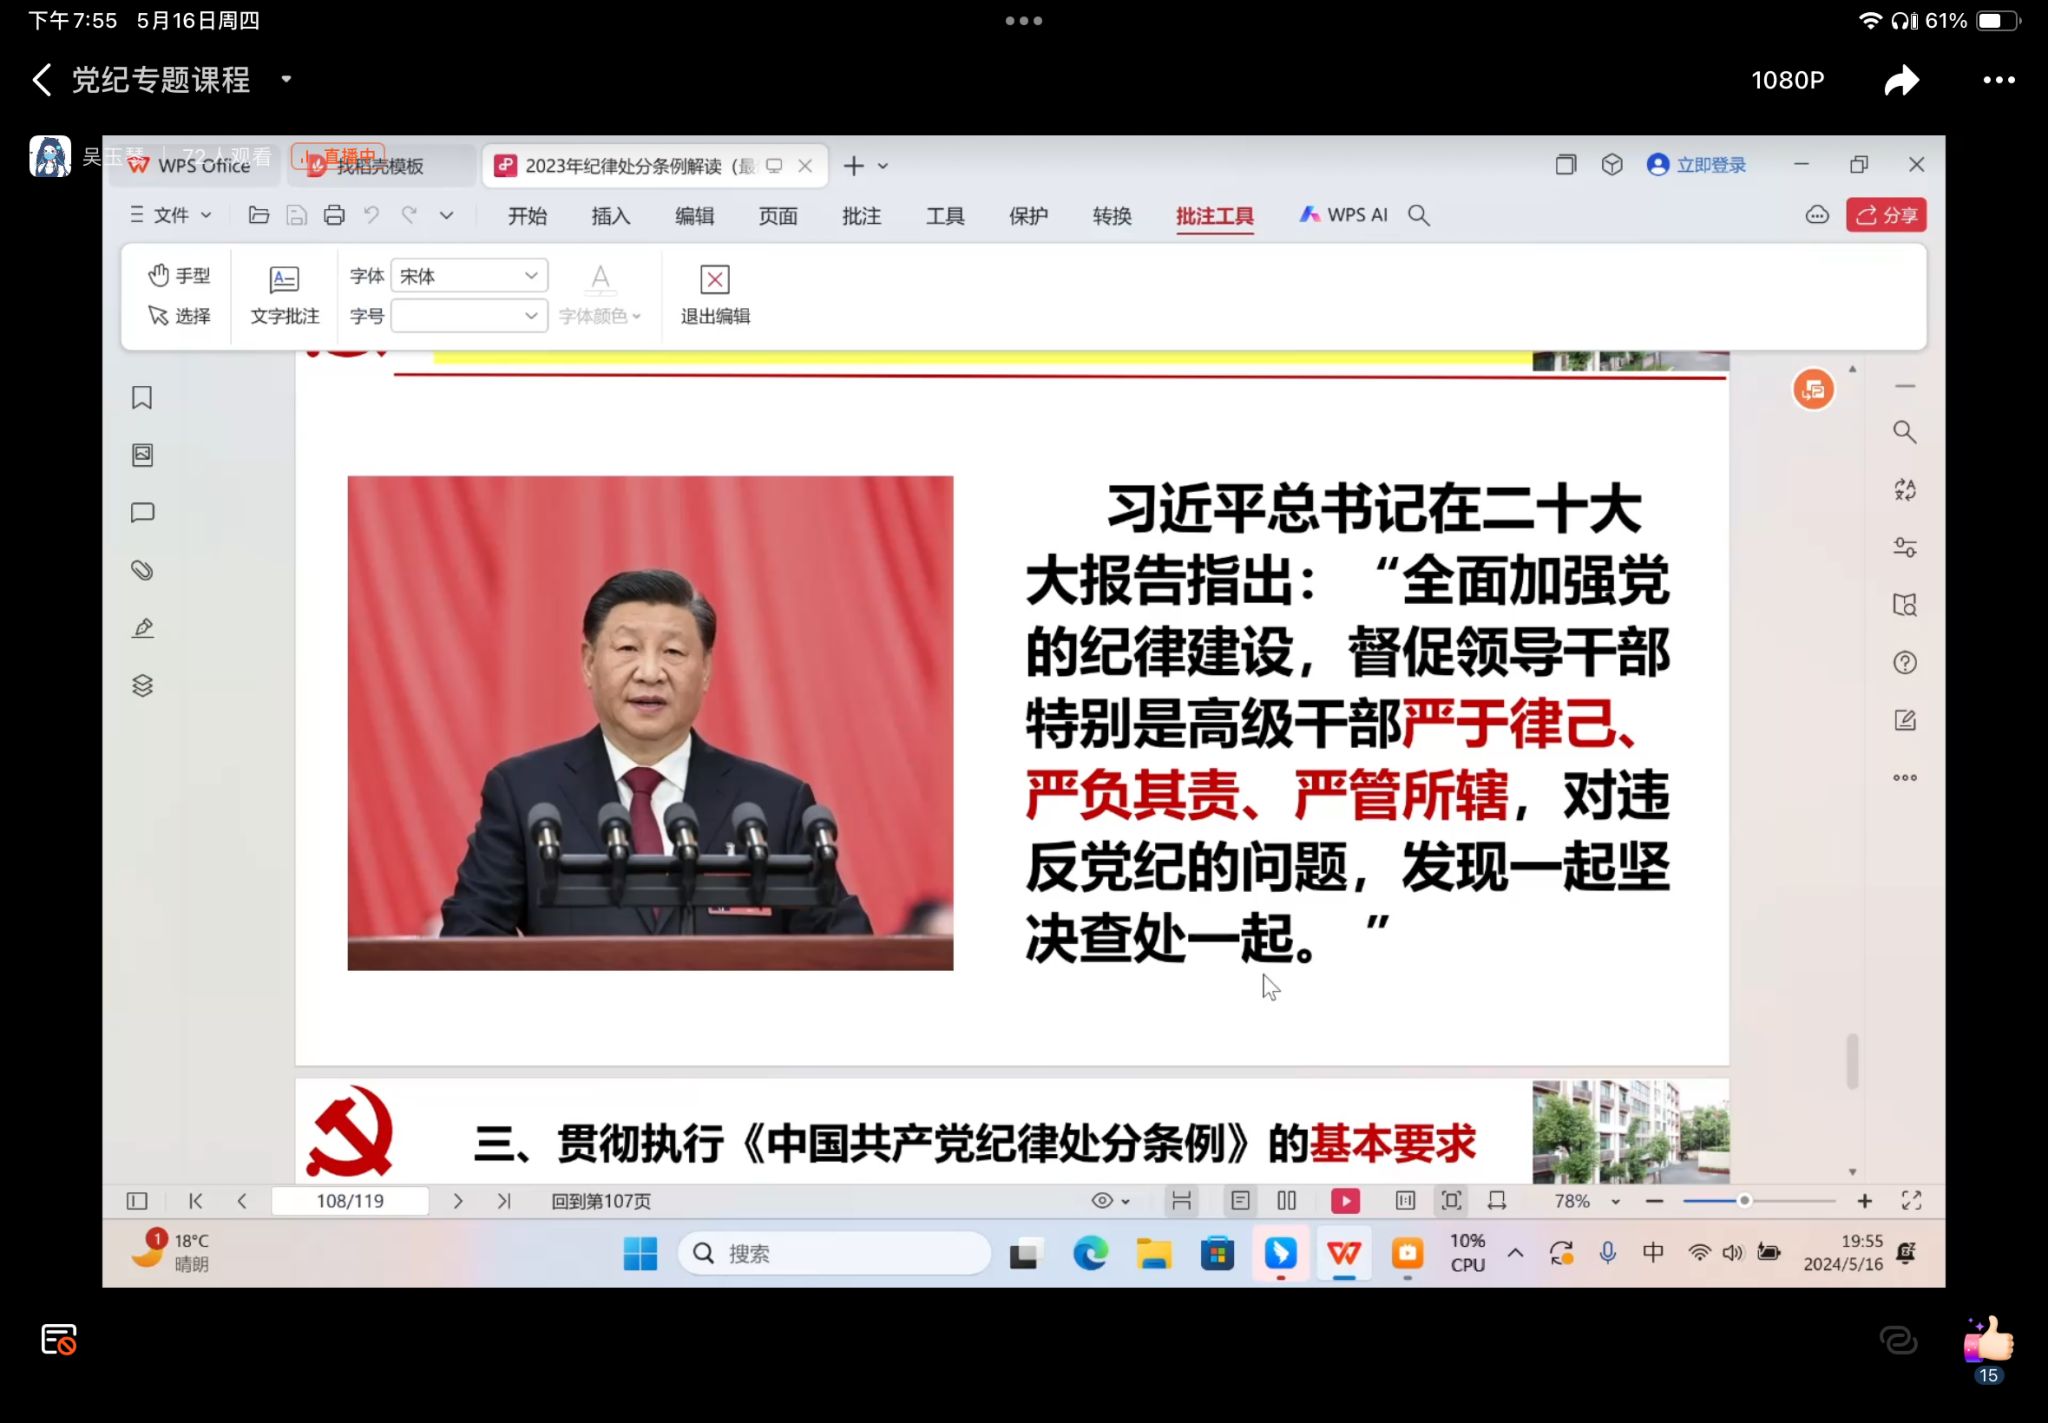This screenshot has height=1423, width=2048.
Task: Toggle the eye protection view mode
Action: [x=1102, y=1201]
